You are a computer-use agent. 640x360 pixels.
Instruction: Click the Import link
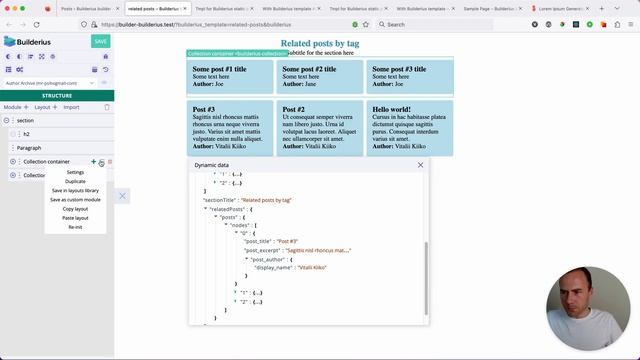tap(71, 107)
